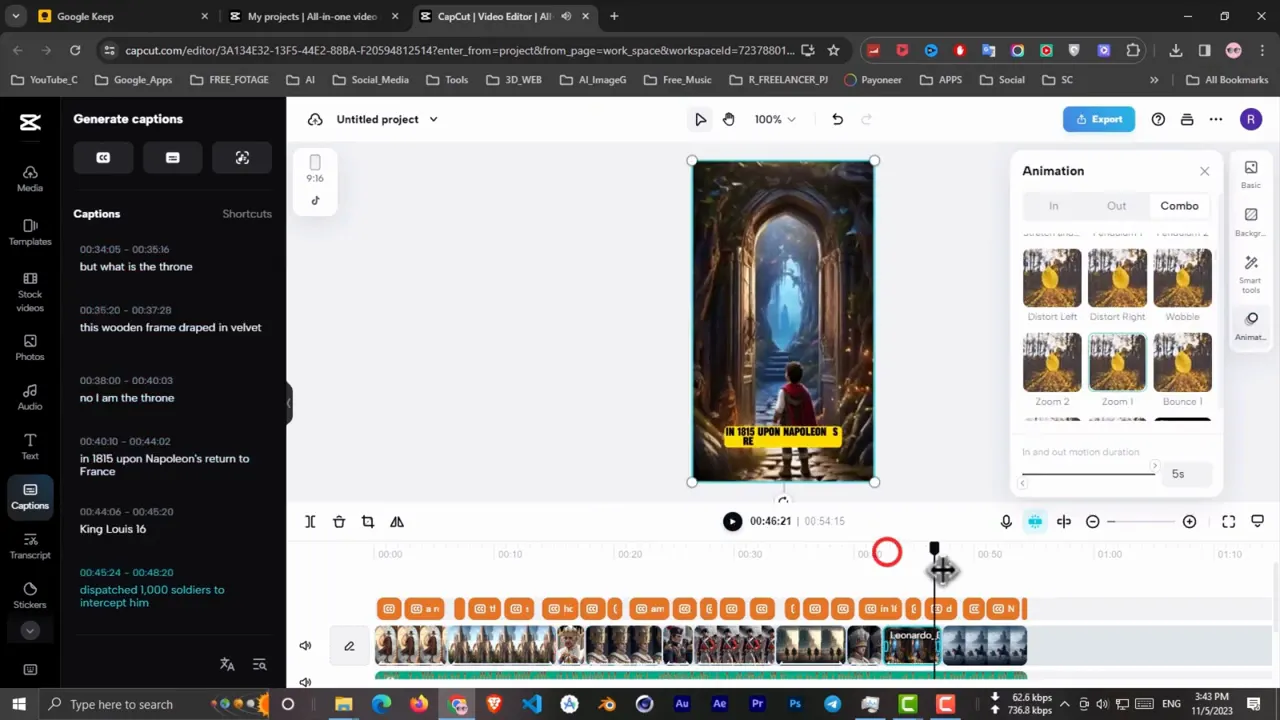Click the Export button
This screenshot has width=1280, height=720.
pyautogui.click(x=1099, y=119)
